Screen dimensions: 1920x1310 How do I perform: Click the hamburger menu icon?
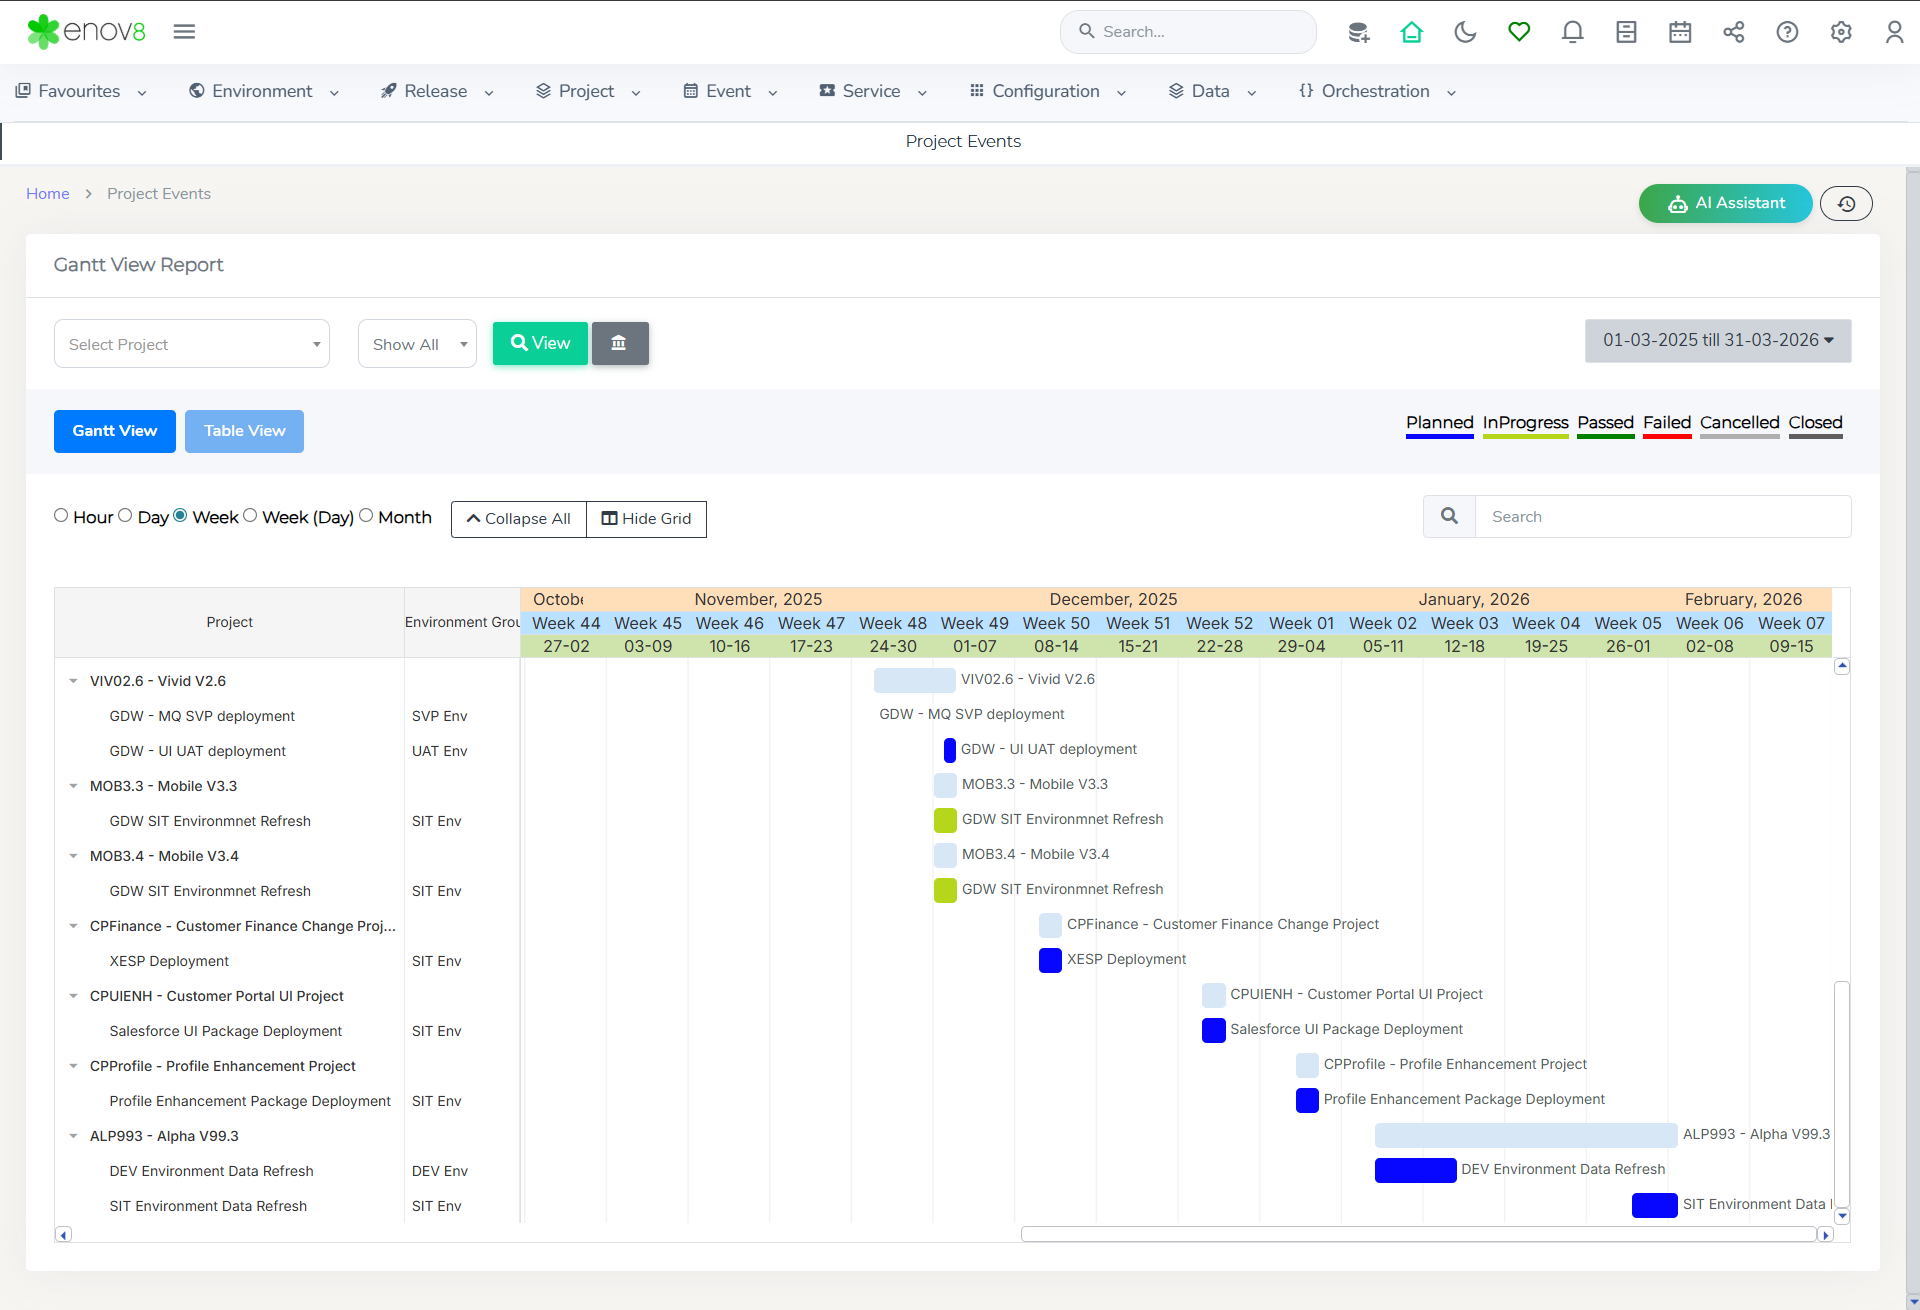[184, 32]
